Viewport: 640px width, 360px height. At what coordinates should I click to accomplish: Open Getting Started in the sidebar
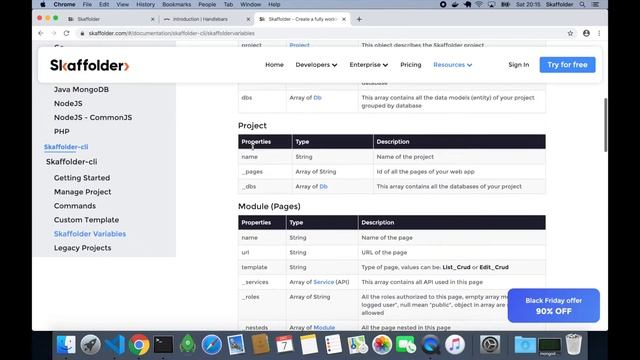82,178
